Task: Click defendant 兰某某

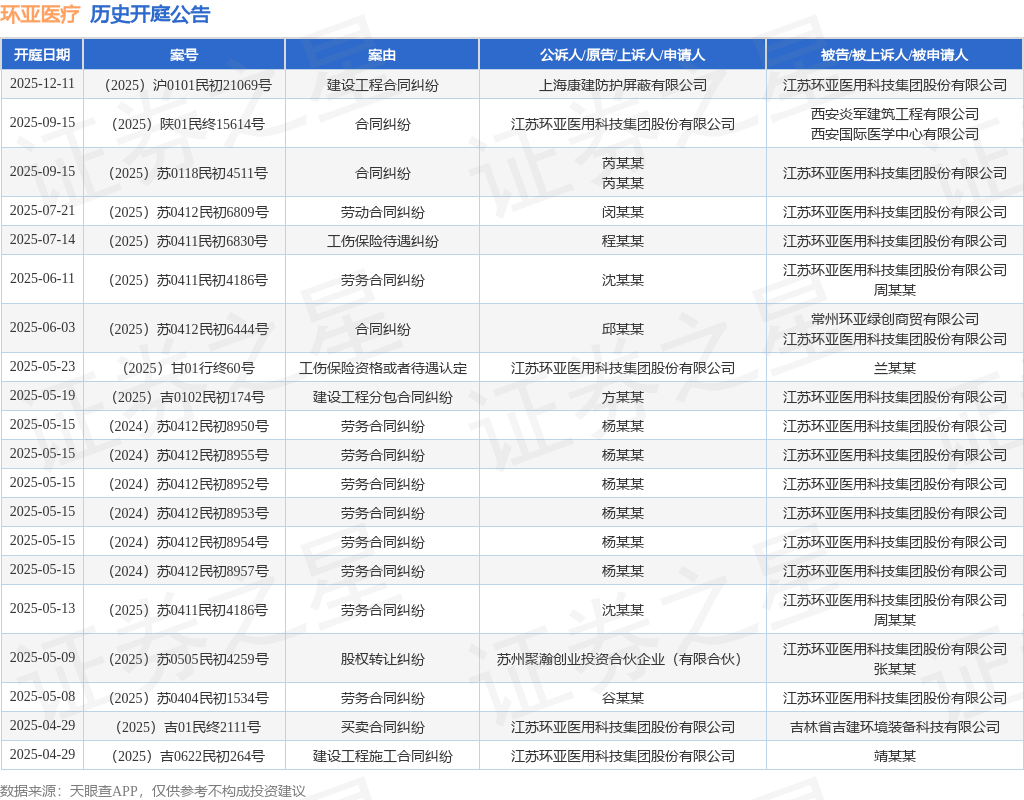Action: pyautogui.click(x=895, y=368)
